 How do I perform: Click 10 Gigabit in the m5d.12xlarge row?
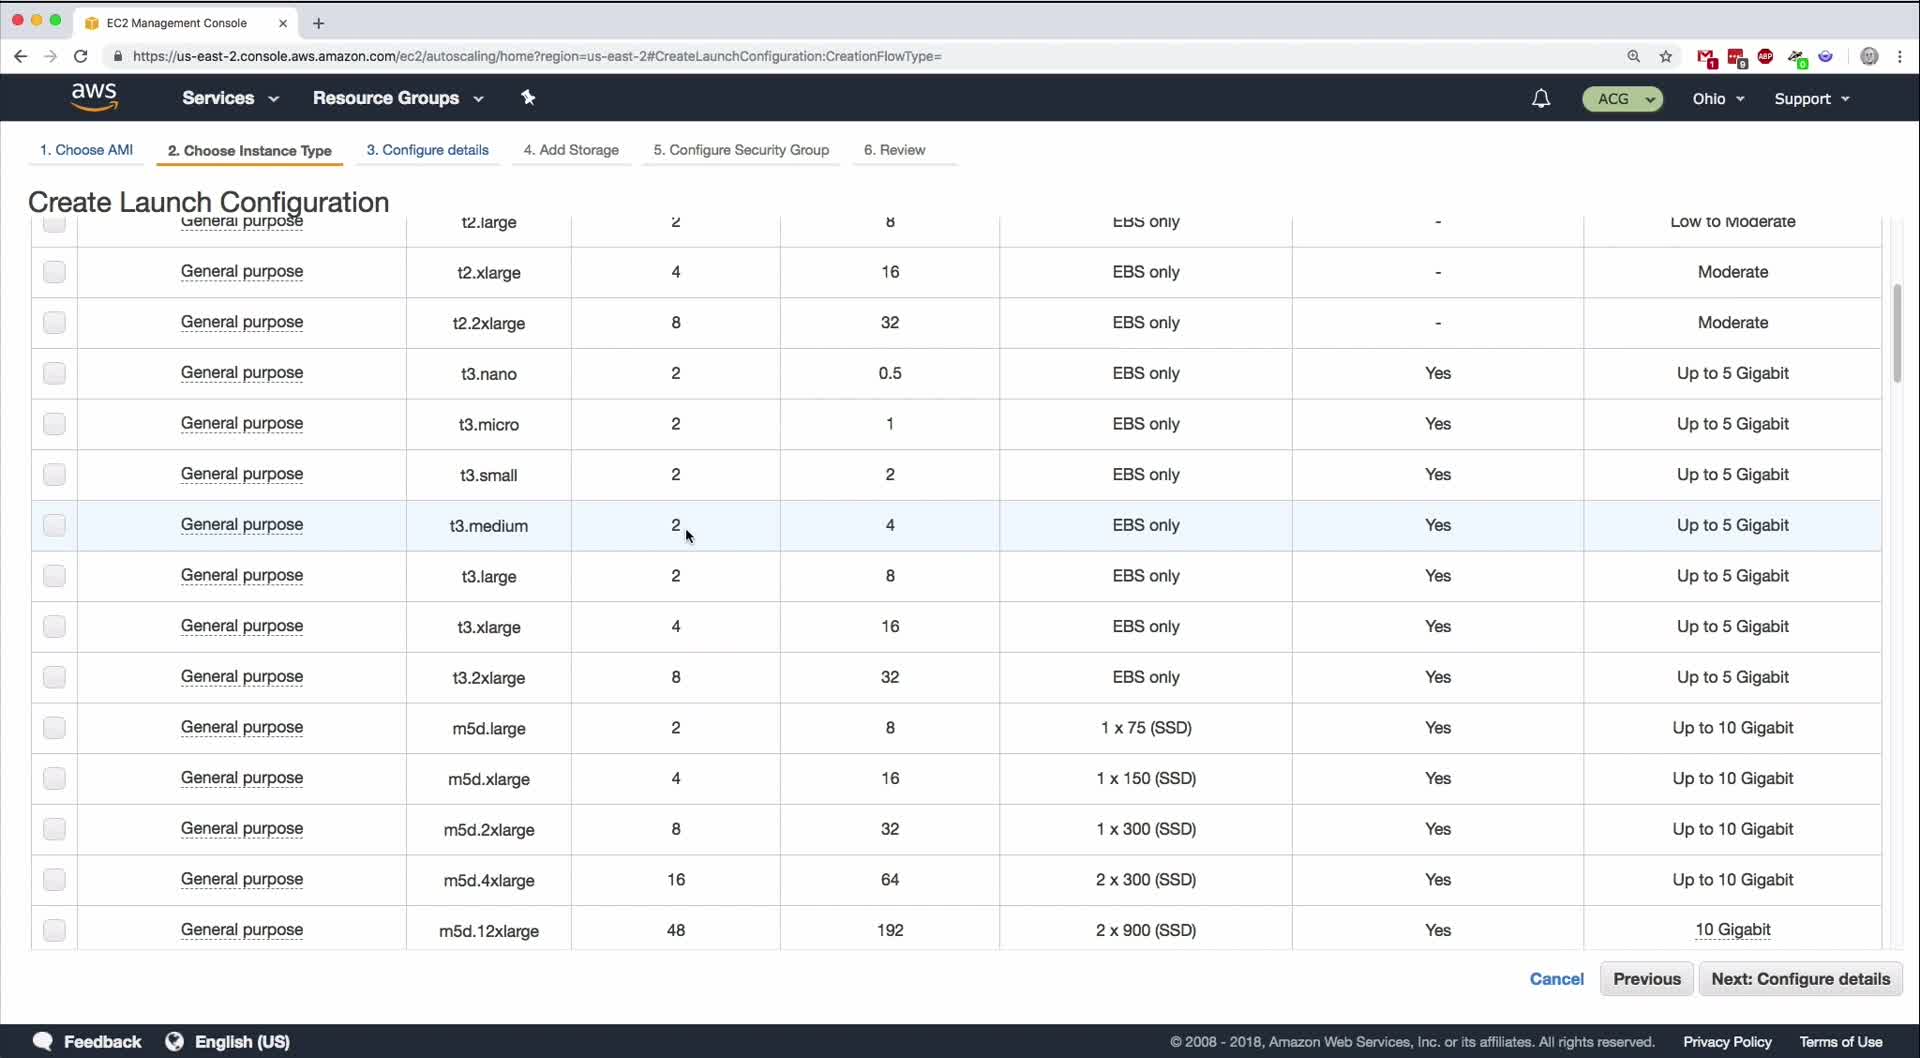coord(1733,930)
